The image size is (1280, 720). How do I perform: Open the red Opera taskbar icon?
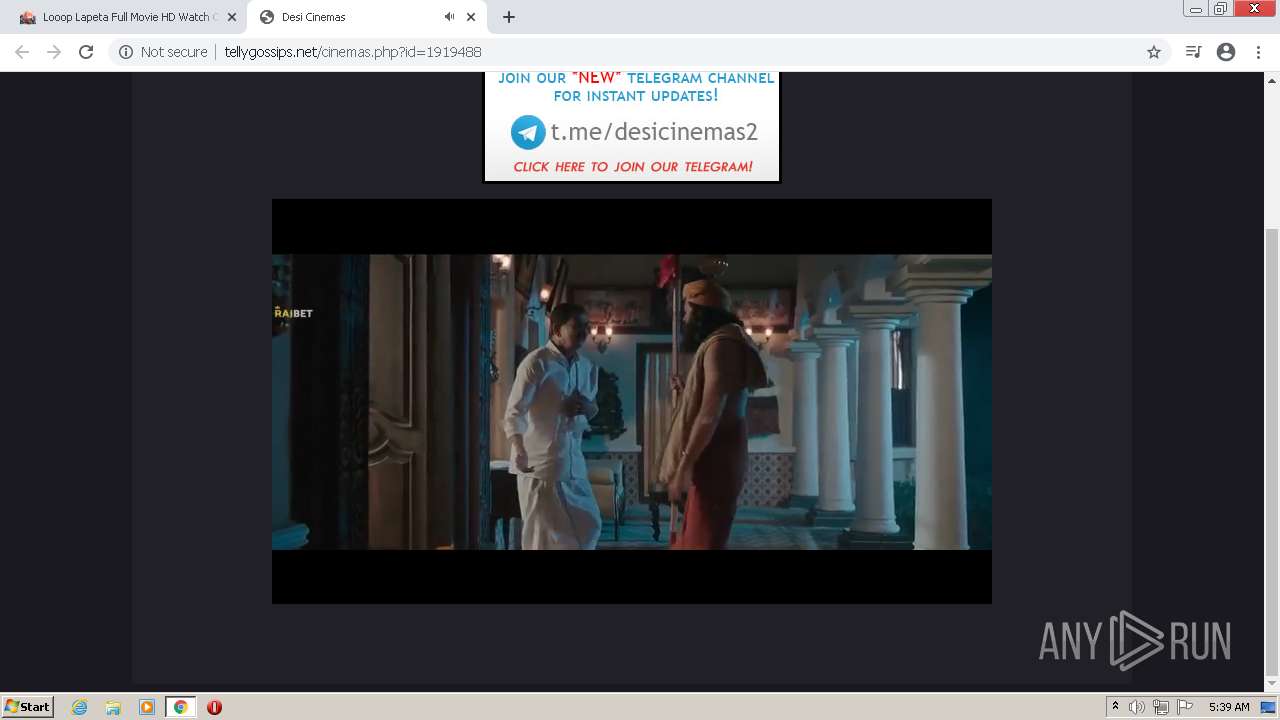coord(214,707)
